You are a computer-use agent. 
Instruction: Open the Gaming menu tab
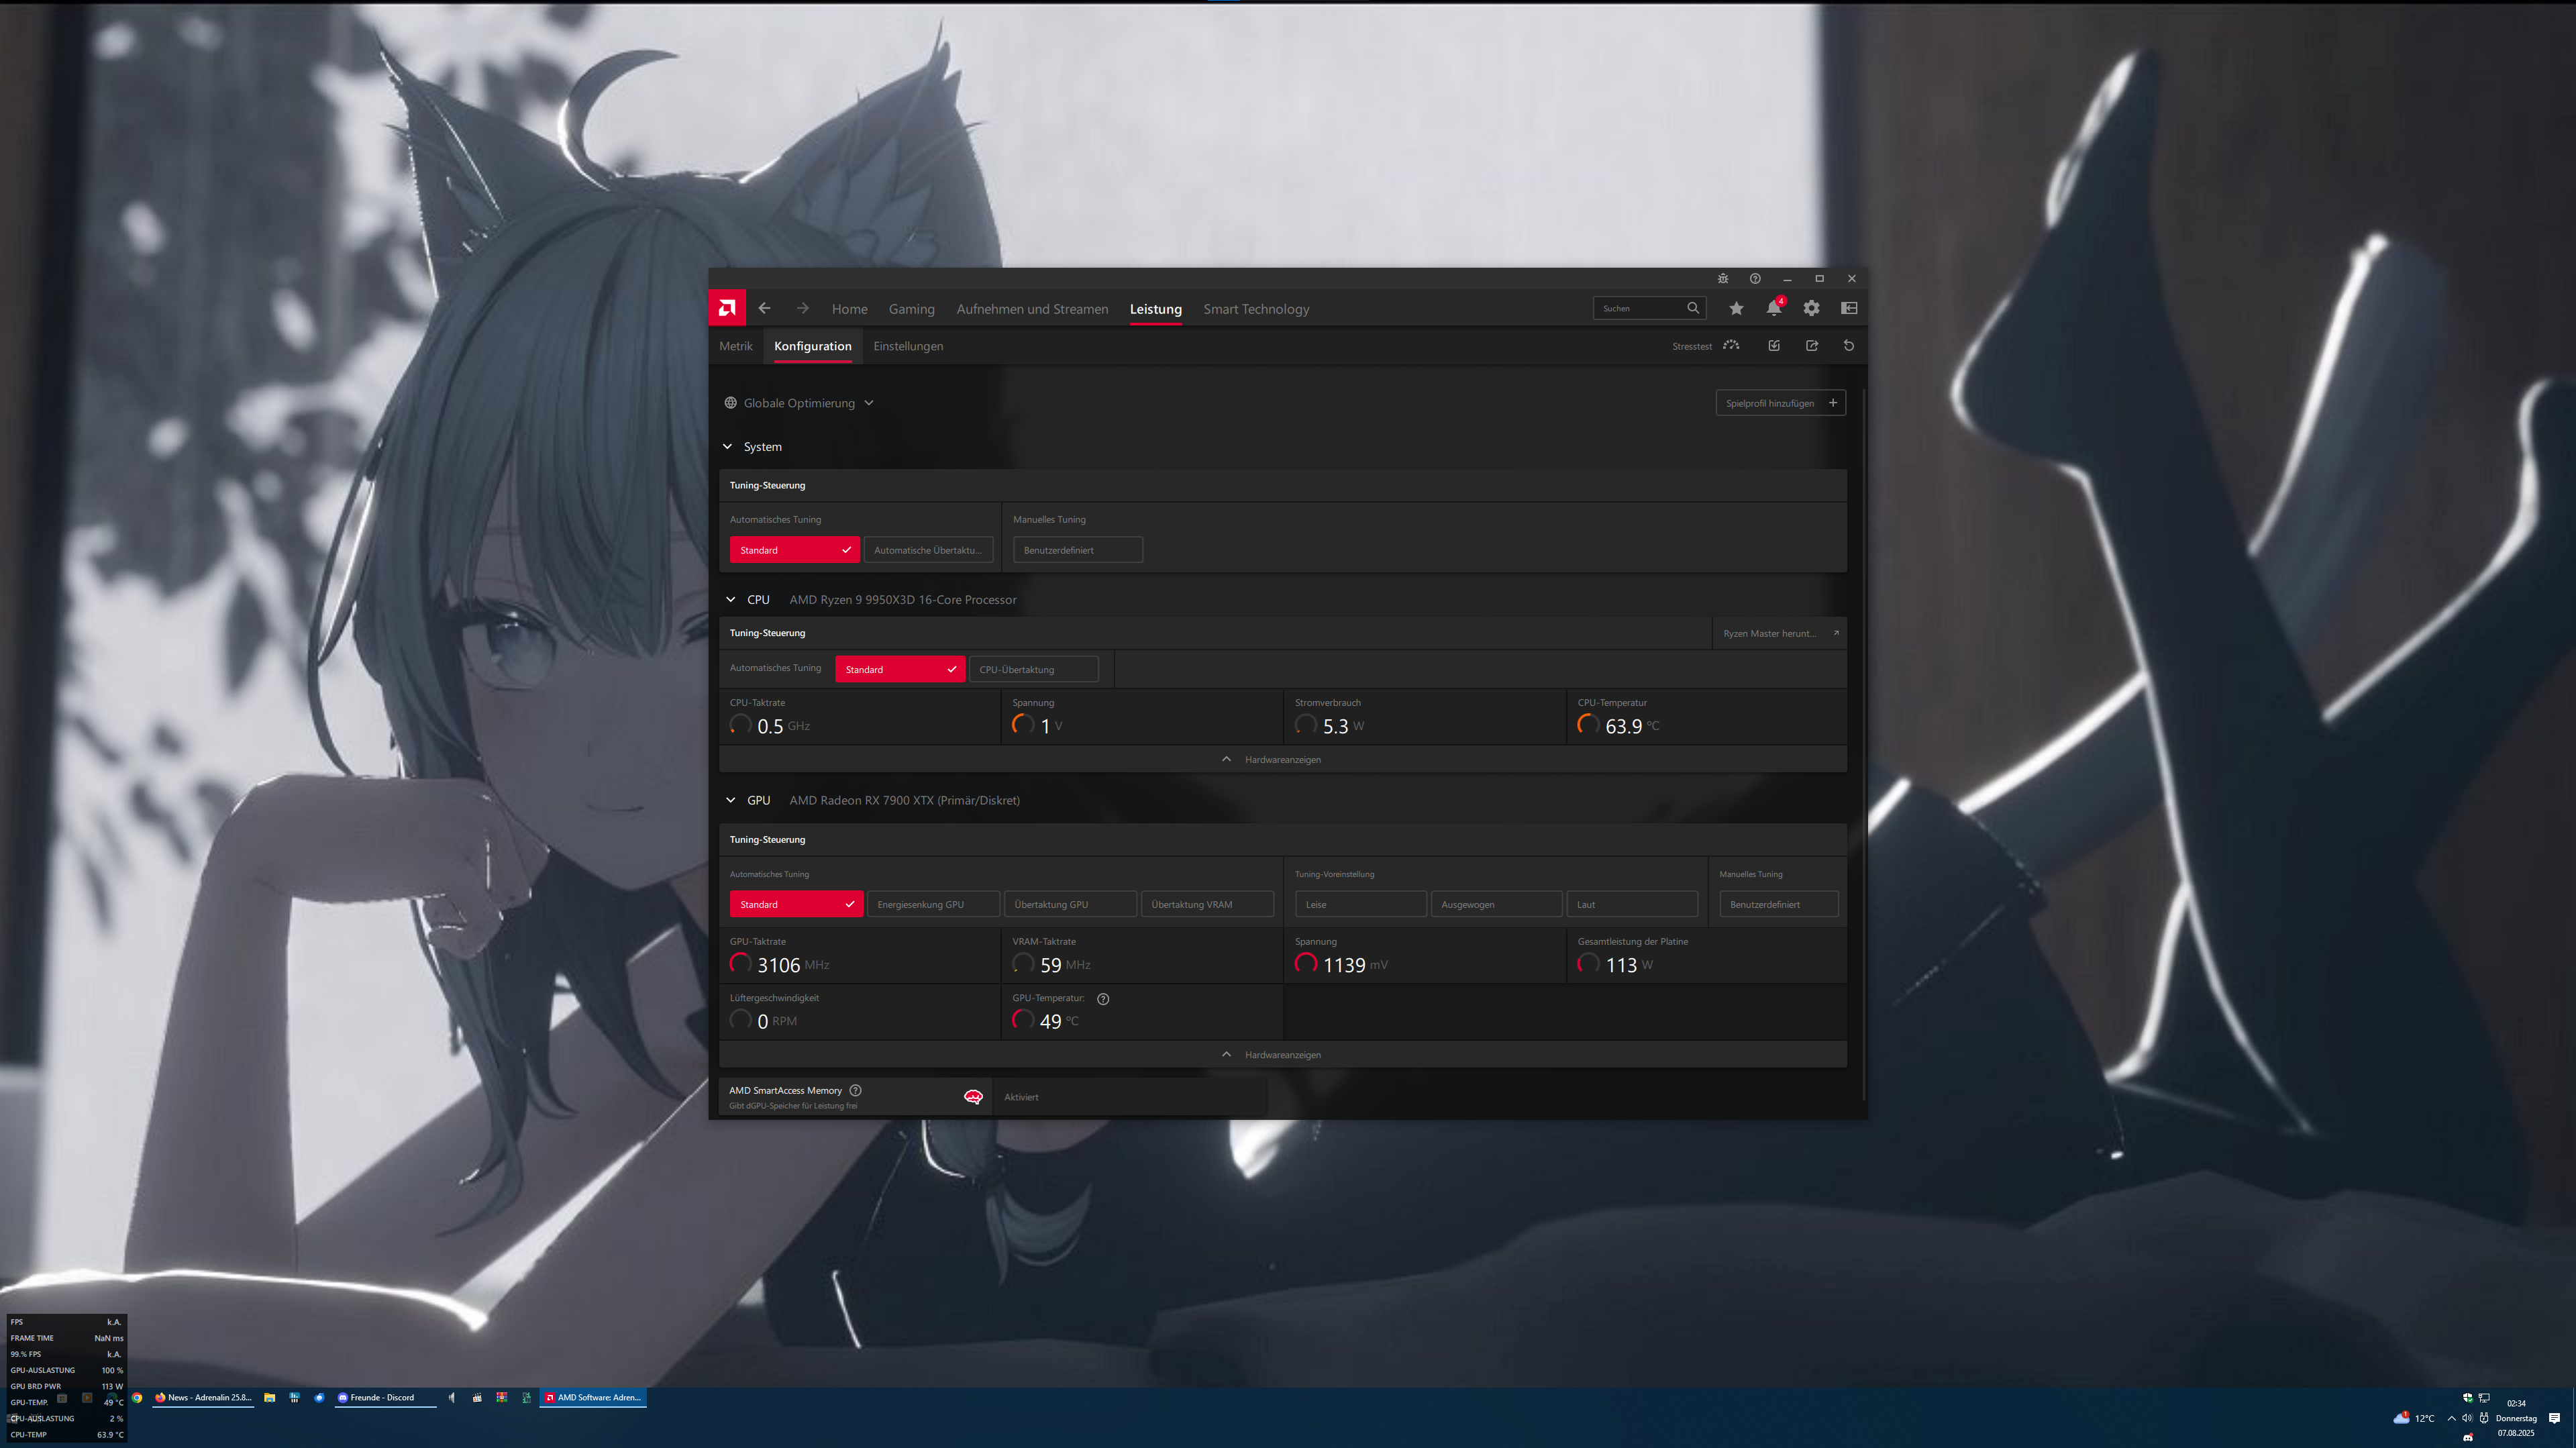click(x=911, y=309)
